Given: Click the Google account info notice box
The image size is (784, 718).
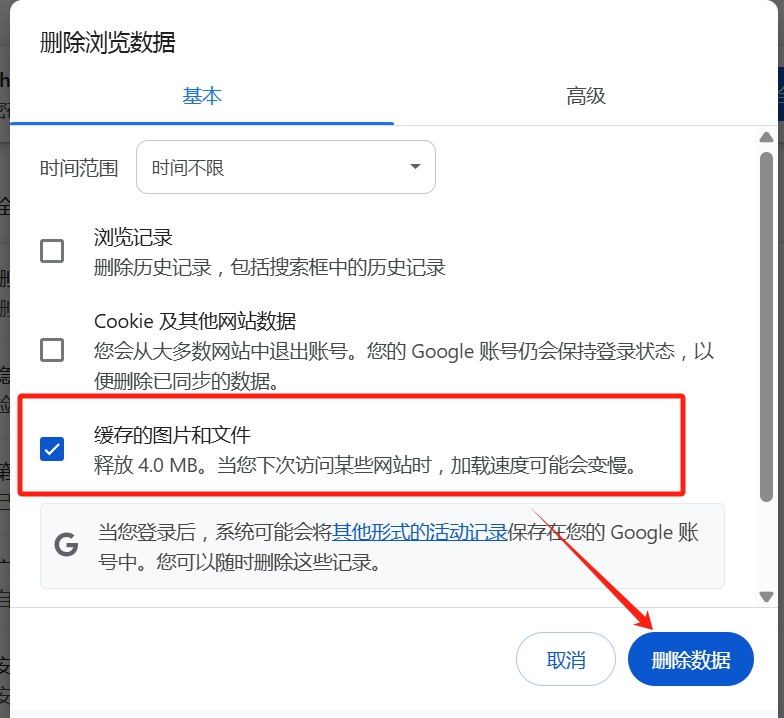Looking at the screenshot, I should coord(382,546).
